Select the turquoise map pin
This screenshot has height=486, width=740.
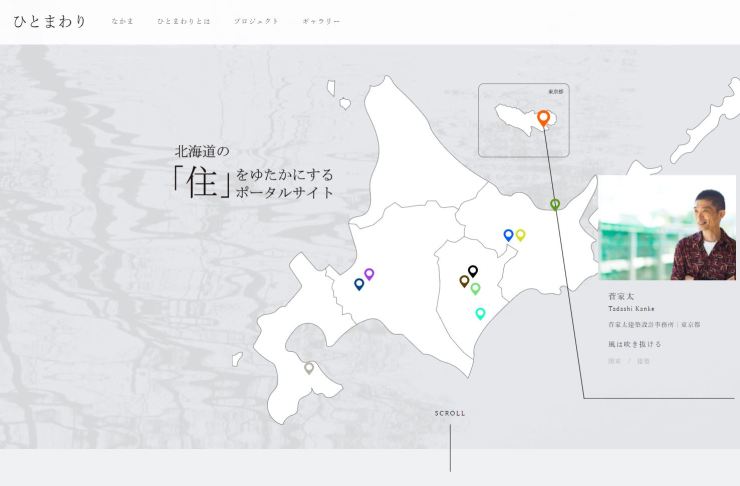click(480, 313)
